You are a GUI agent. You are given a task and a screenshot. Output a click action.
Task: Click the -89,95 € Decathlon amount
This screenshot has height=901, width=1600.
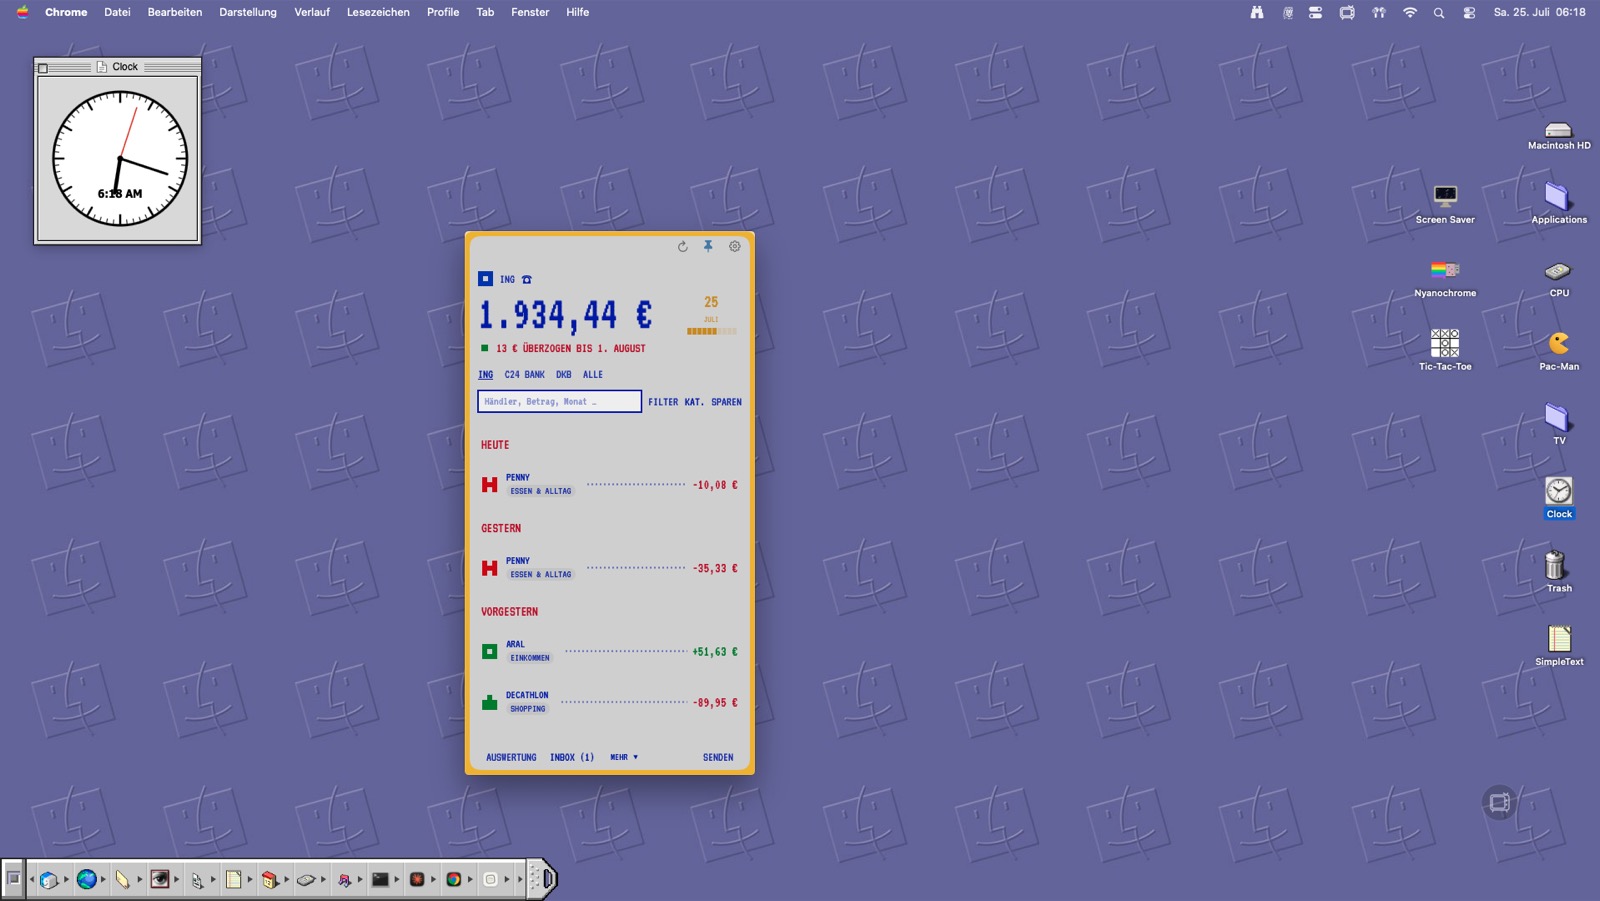pos(715,703)
